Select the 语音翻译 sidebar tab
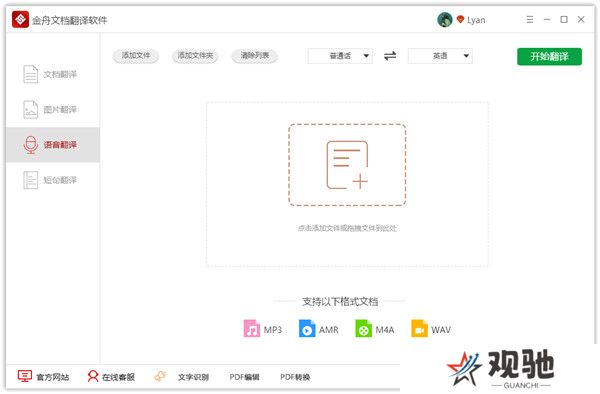This screenshot has width=600, height=394. pyautogui.click(x=53, y=145)
